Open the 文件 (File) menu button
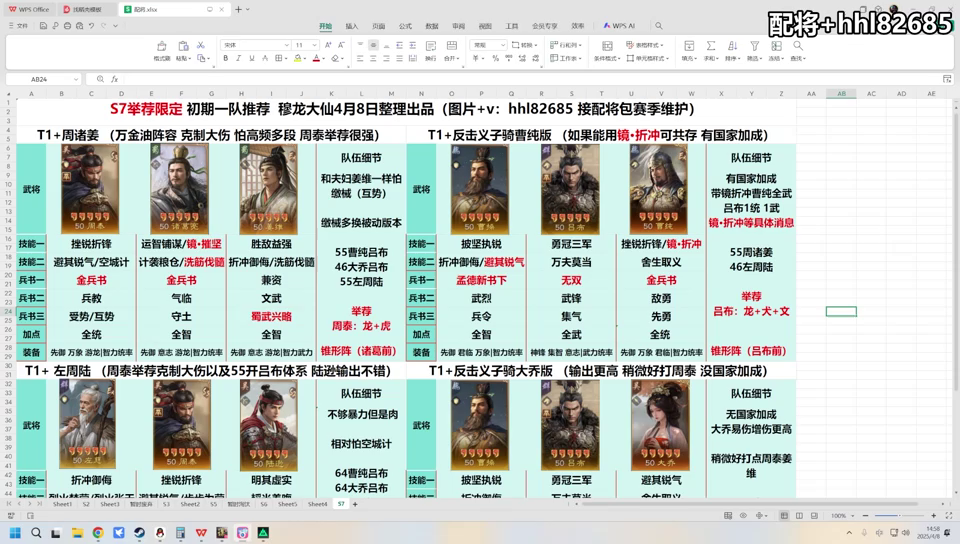 click(x=19, y=26)
